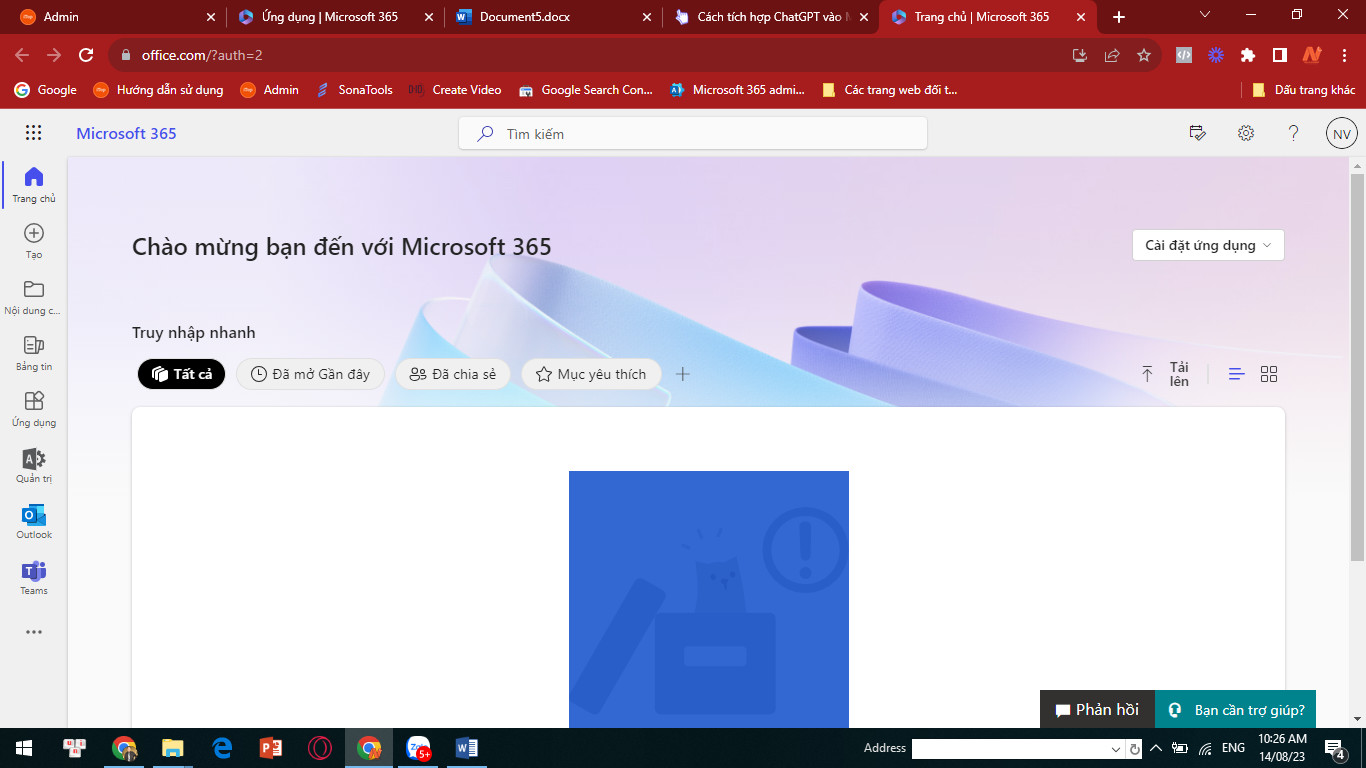Open the Ứng dụng apps sidebar icon
Image resolution: width=1366 pixels, height=768 pixels.
coord(33,408)
